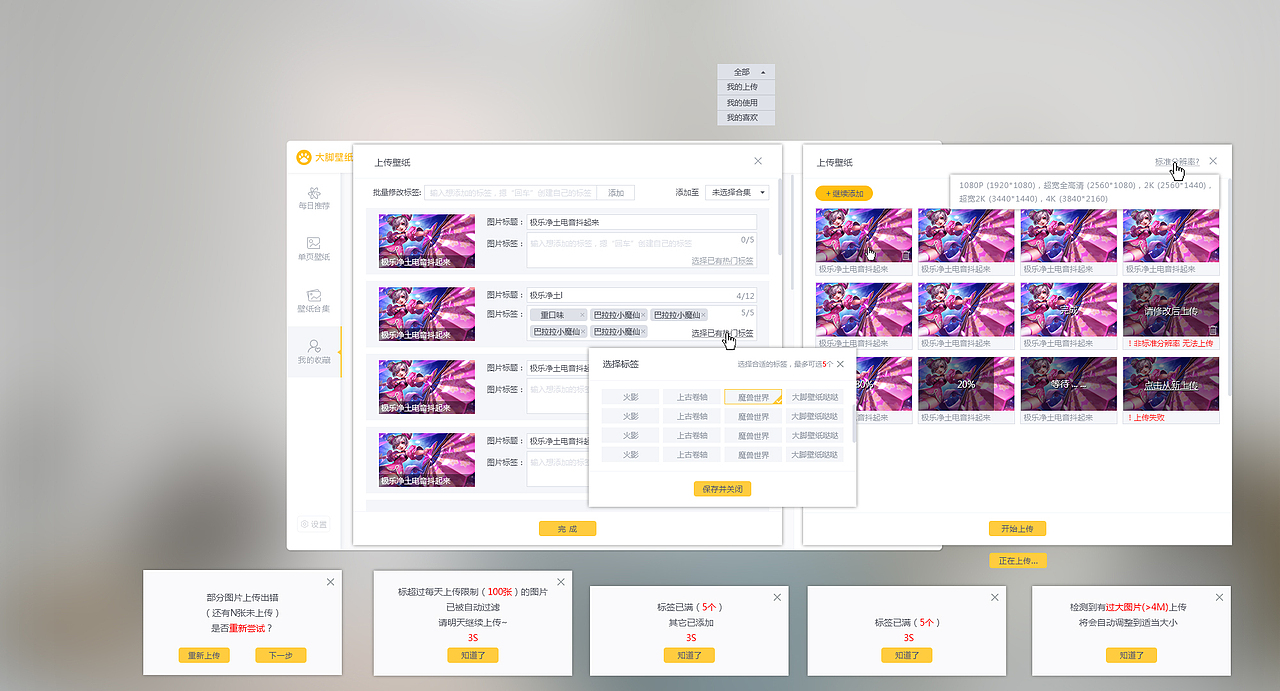Screen dimensions: 1280x691
Task: Select the 每日推荐 sidebar icon
Action: pyautogui.click(x=315, y=196)
